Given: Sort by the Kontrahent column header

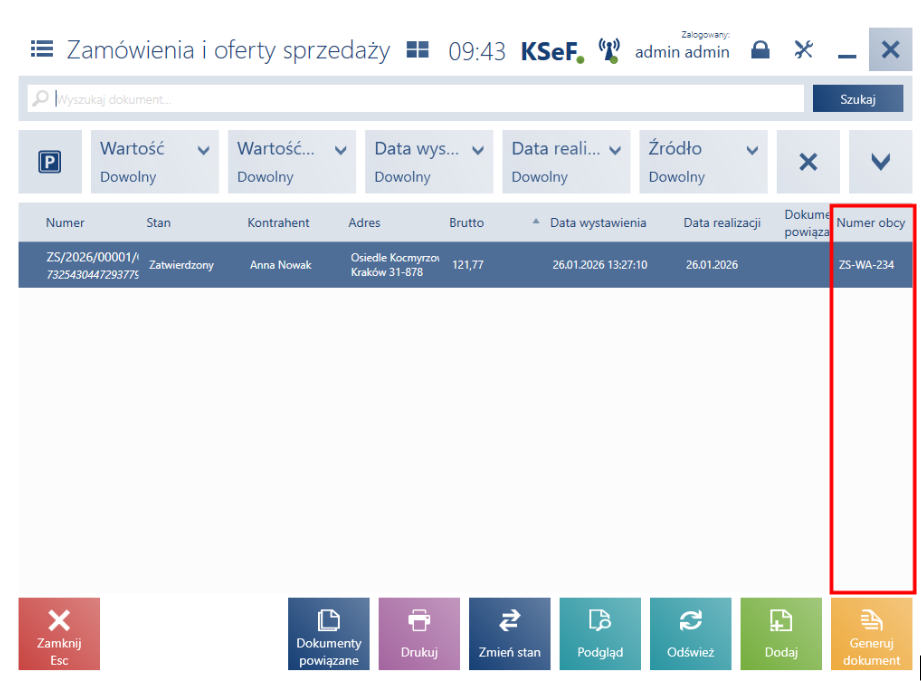Looking at the screenshot, I should pyautogui.click(x=278, y=223).
